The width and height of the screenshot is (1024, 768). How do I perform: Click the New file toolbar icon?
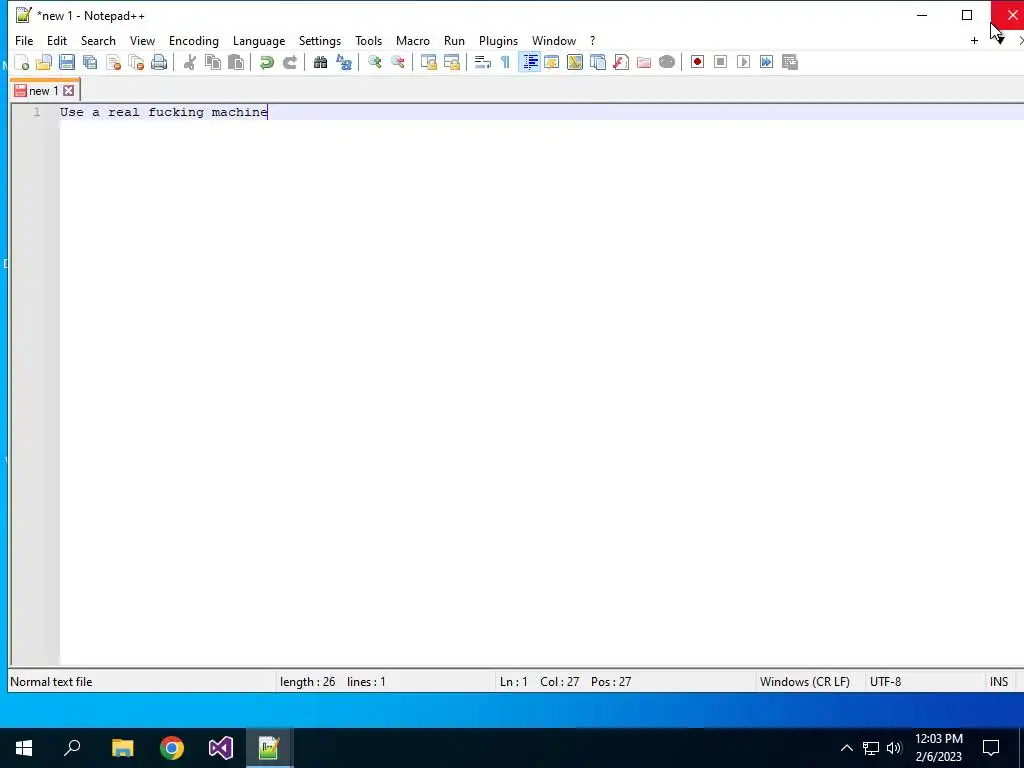pyautogui.click(x=22, y=62)
